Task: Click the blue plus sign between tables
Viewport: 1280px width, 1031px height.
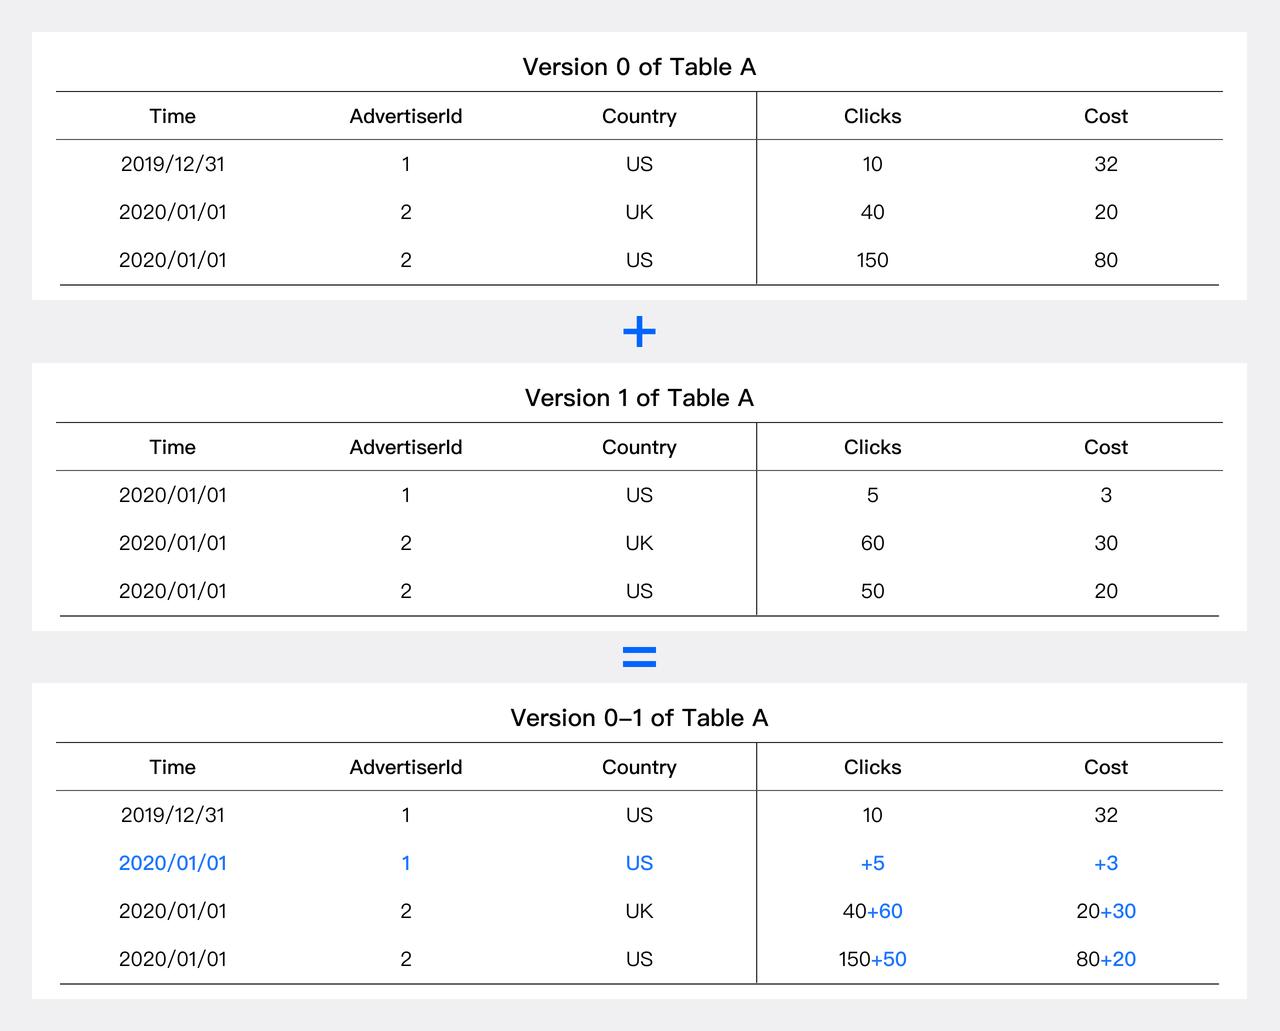Action: tap(639, 332)
